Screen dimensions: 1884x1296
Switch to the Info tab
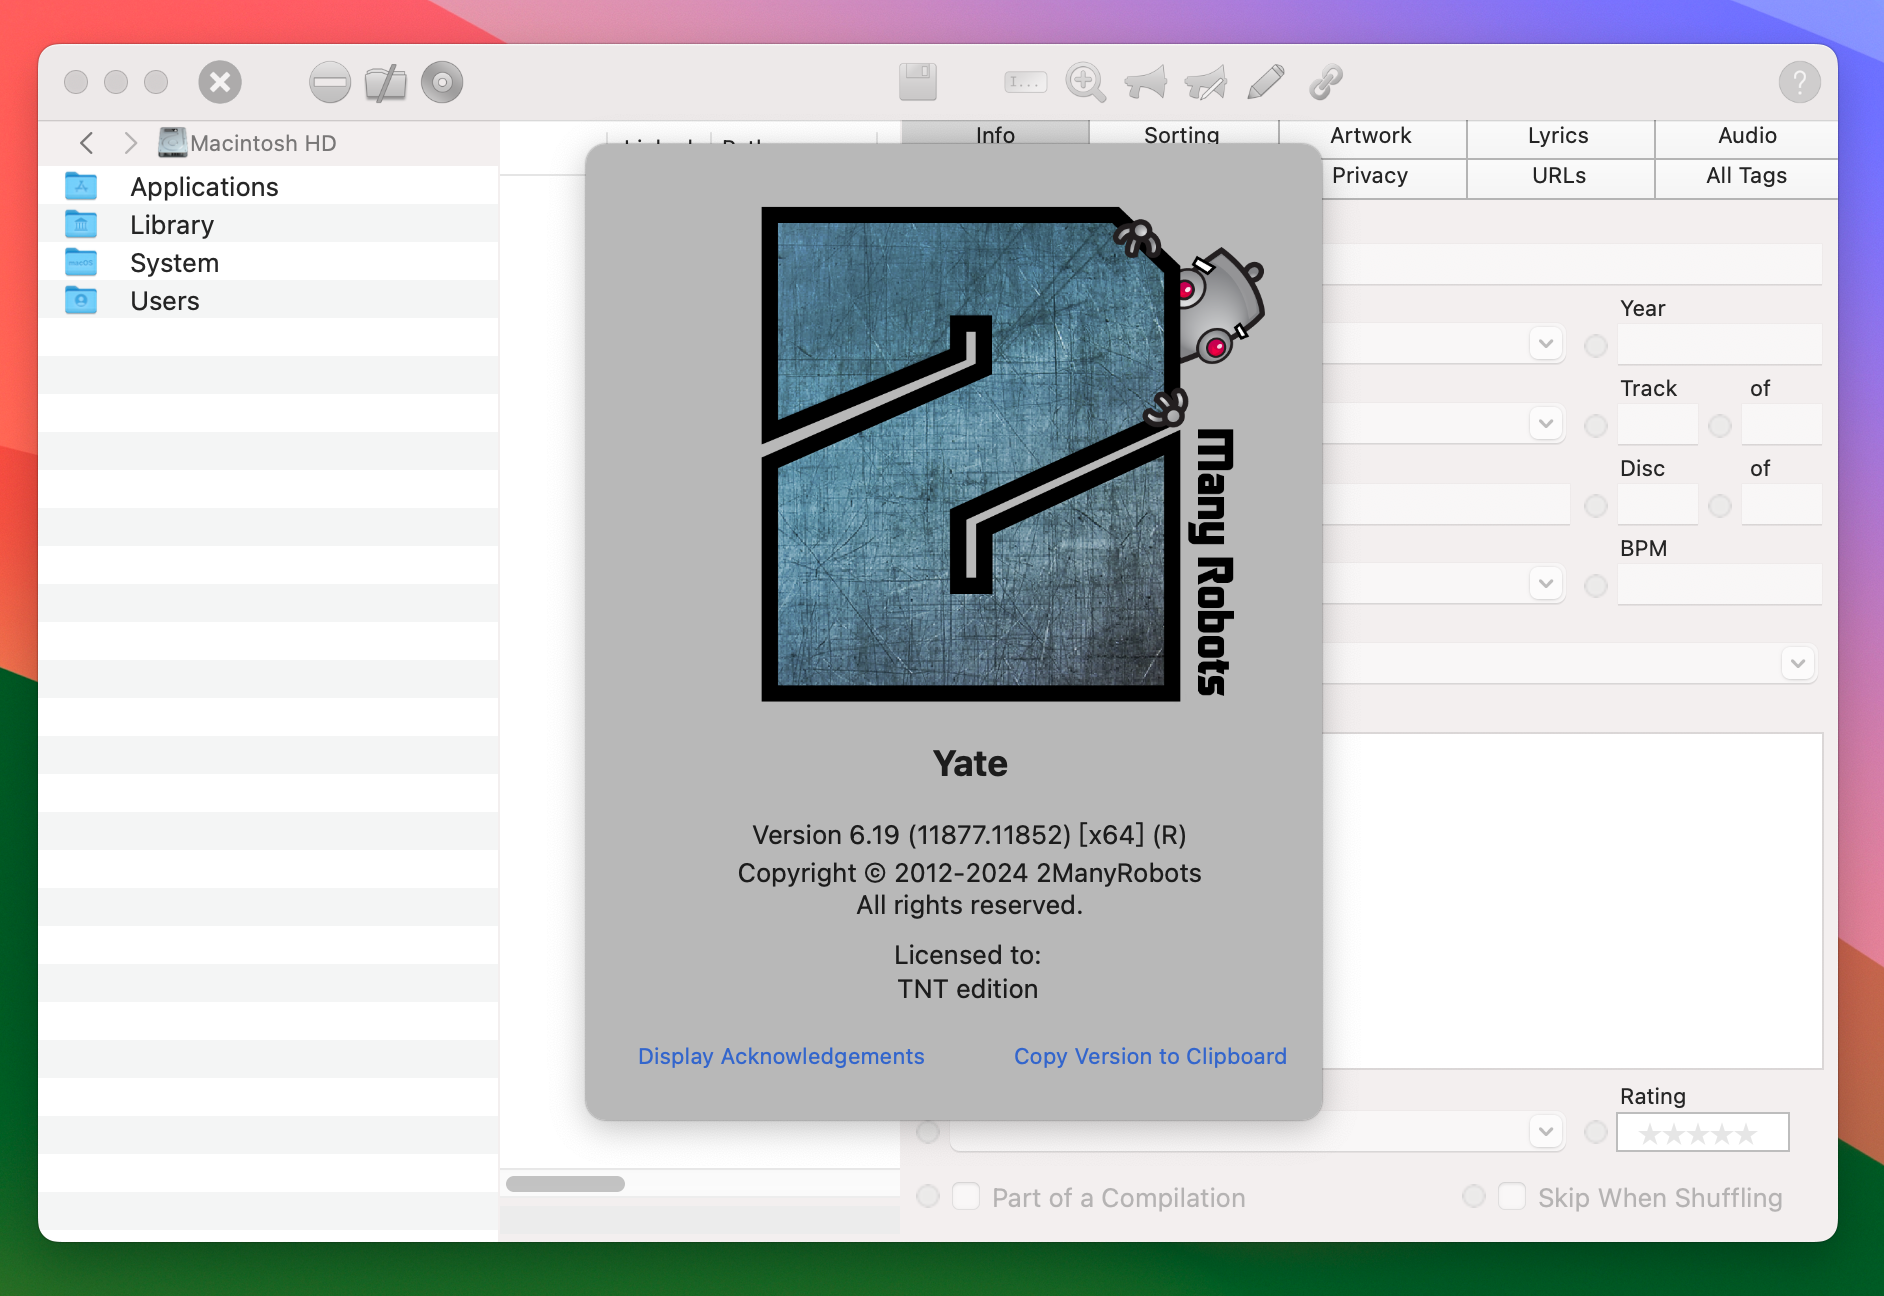click(995, 134)
